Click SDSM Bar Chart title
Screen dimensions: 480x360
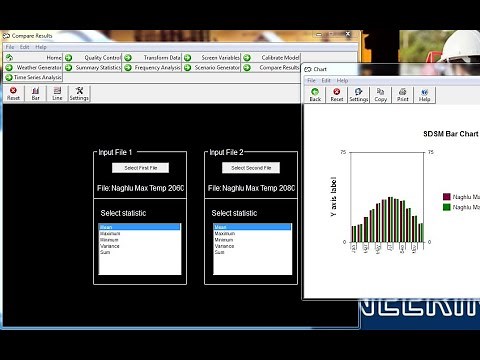pyautogui.click(x=451, y=134)
